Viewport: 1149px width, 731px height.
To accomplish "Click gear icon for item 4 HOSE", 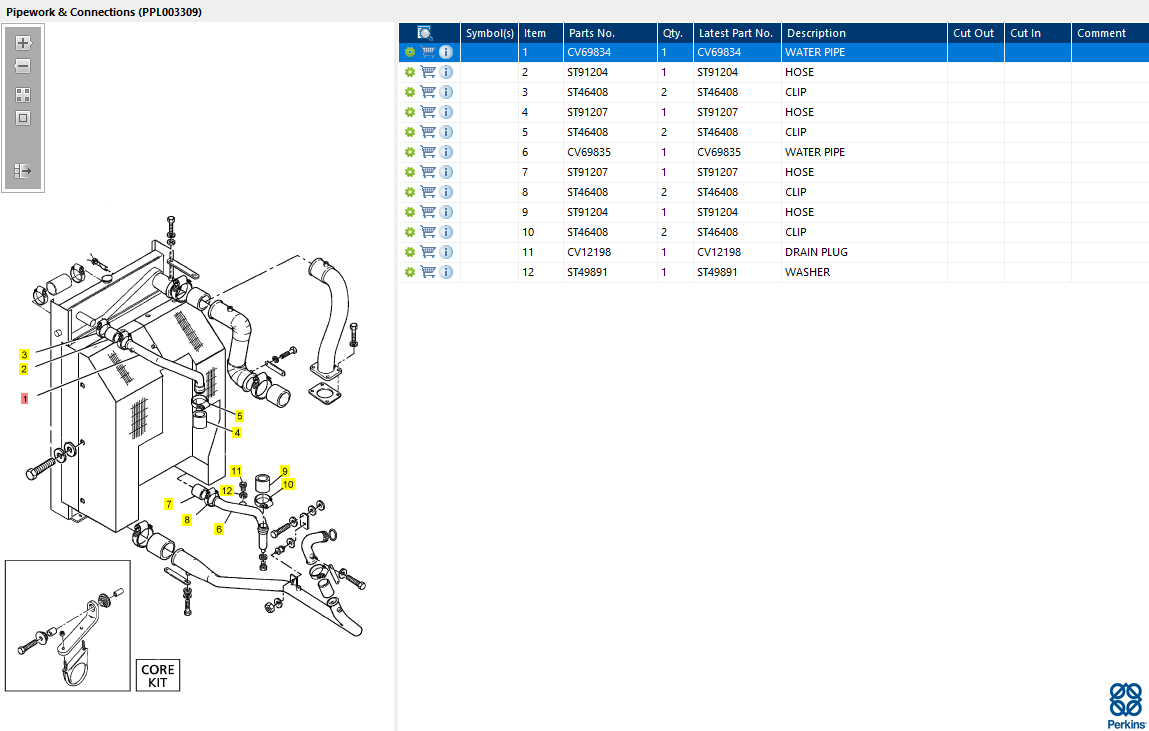I will pyautogui.click(x=410, y=112).
